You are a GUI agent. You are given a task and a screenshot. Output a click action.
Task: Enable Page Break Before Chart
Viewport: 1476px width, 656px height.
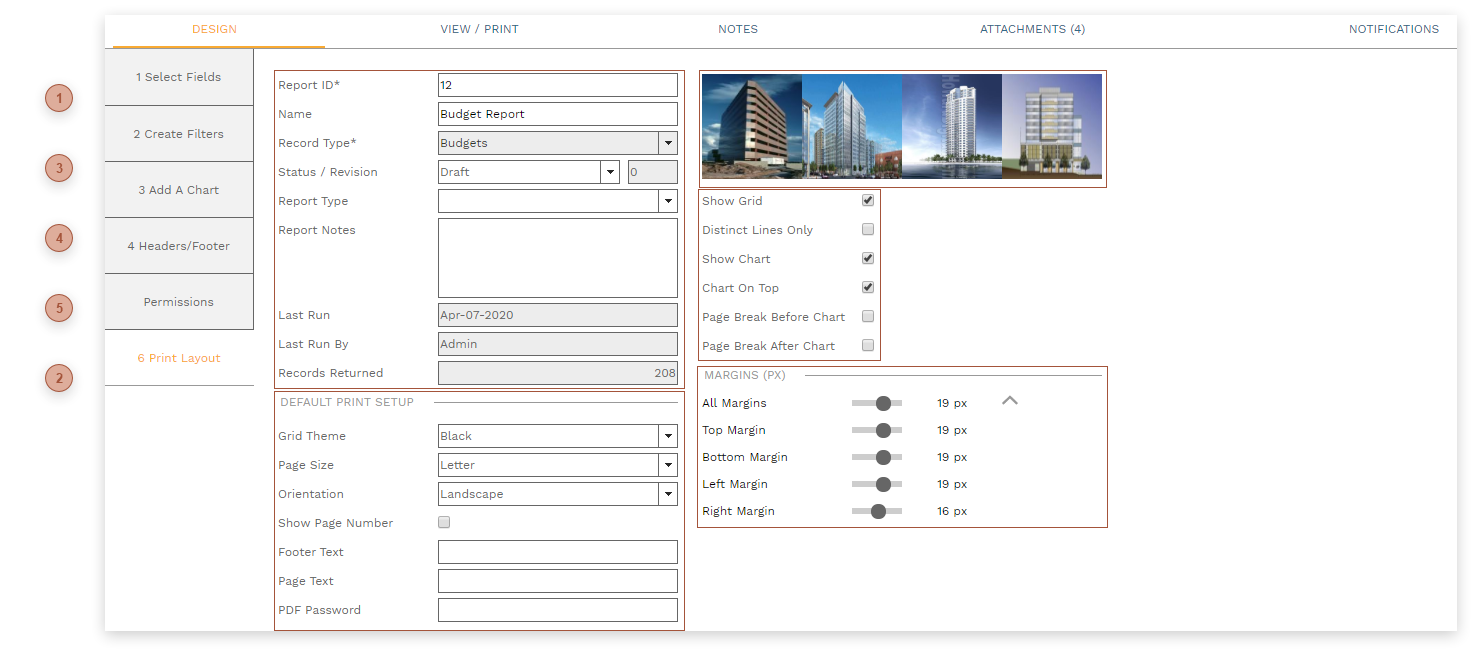[x=868, y=317]
